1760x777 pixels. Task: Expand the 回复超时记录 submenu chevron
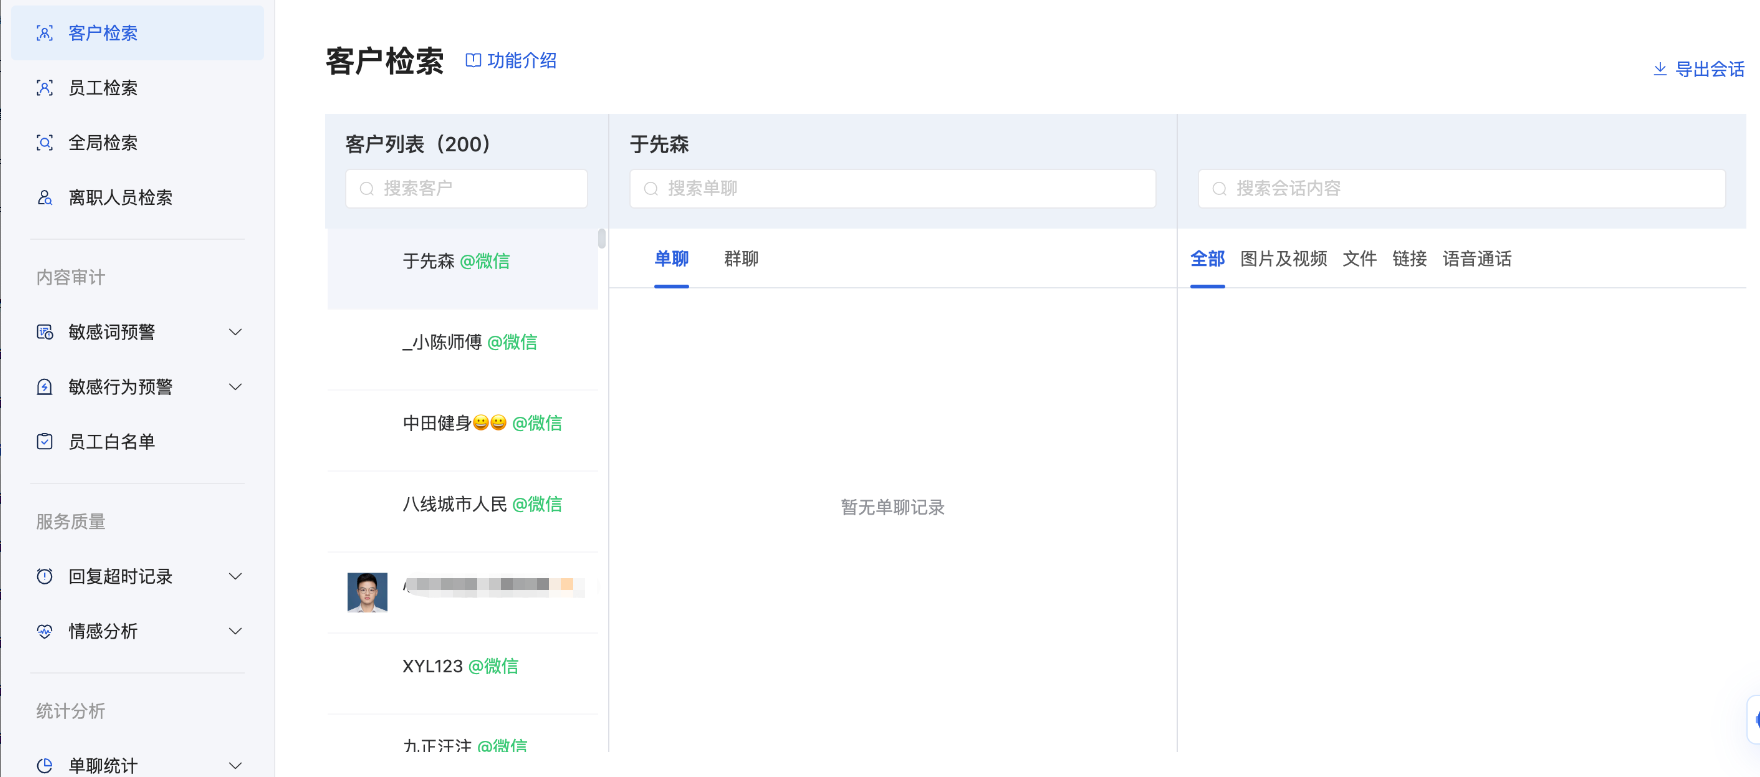click(236, 577)
